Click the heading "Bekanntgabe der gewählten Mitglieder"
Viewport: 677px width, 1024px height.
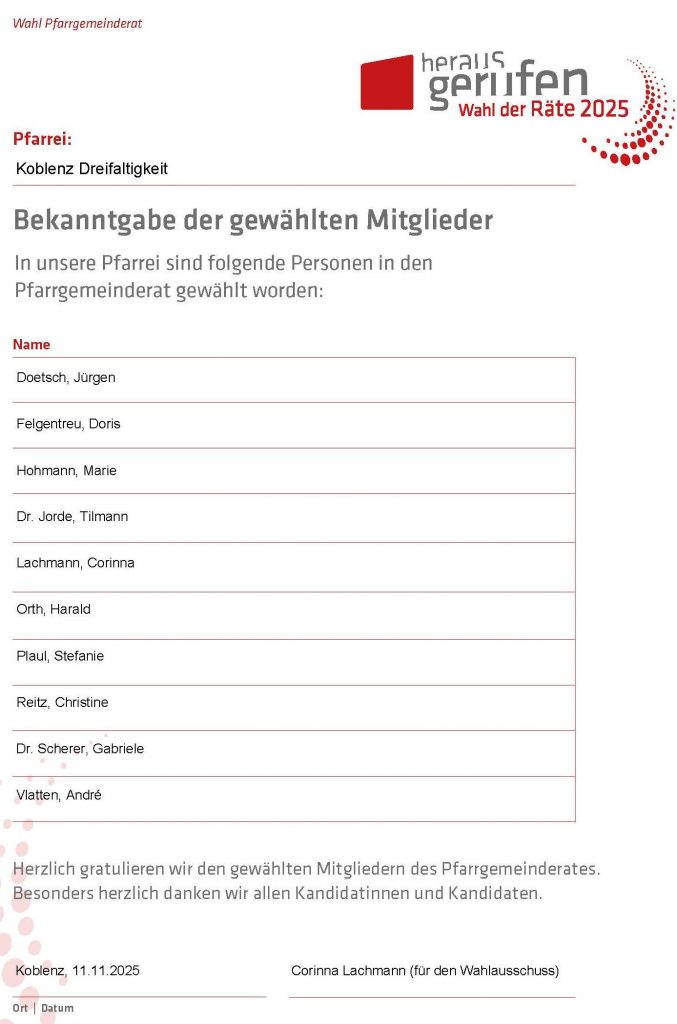pos(253,220)
